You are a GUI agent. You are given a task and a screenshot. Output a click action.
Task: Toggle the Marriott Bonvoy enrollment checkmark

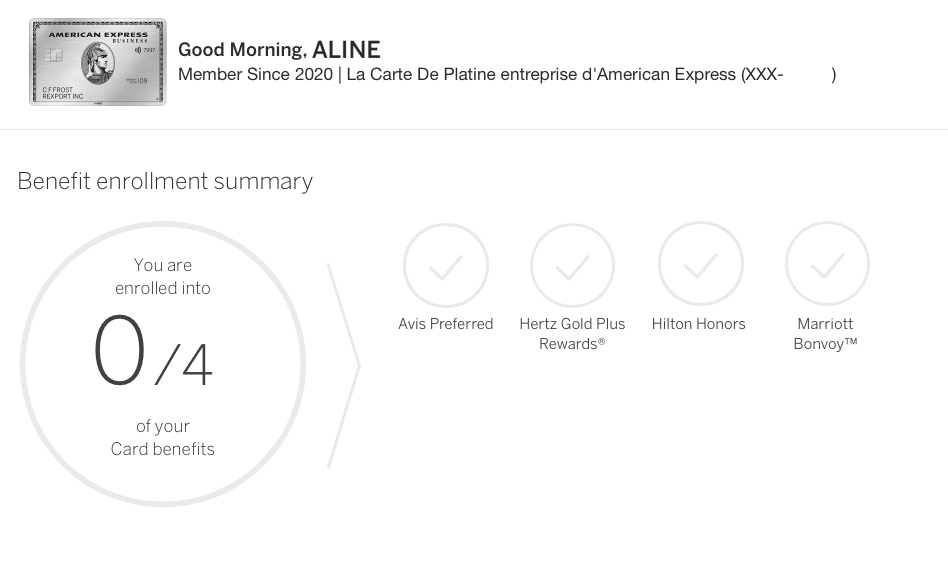(x=827, y=263)
